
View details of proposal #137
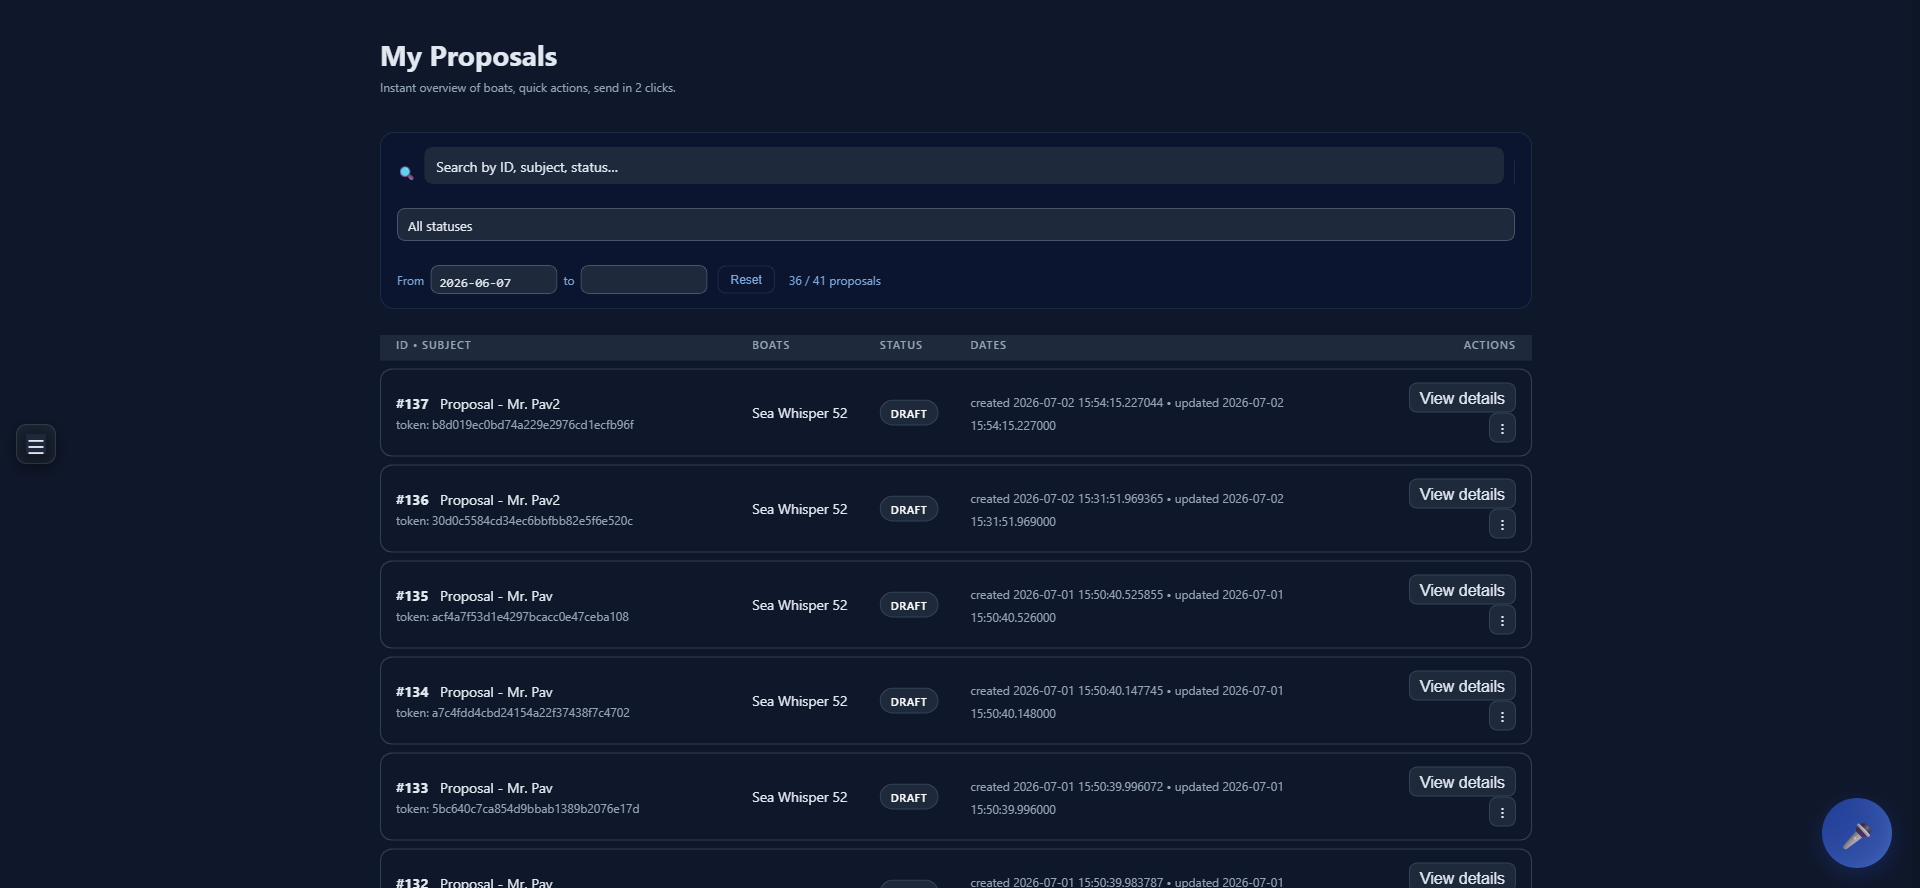tap(1461, 398)
